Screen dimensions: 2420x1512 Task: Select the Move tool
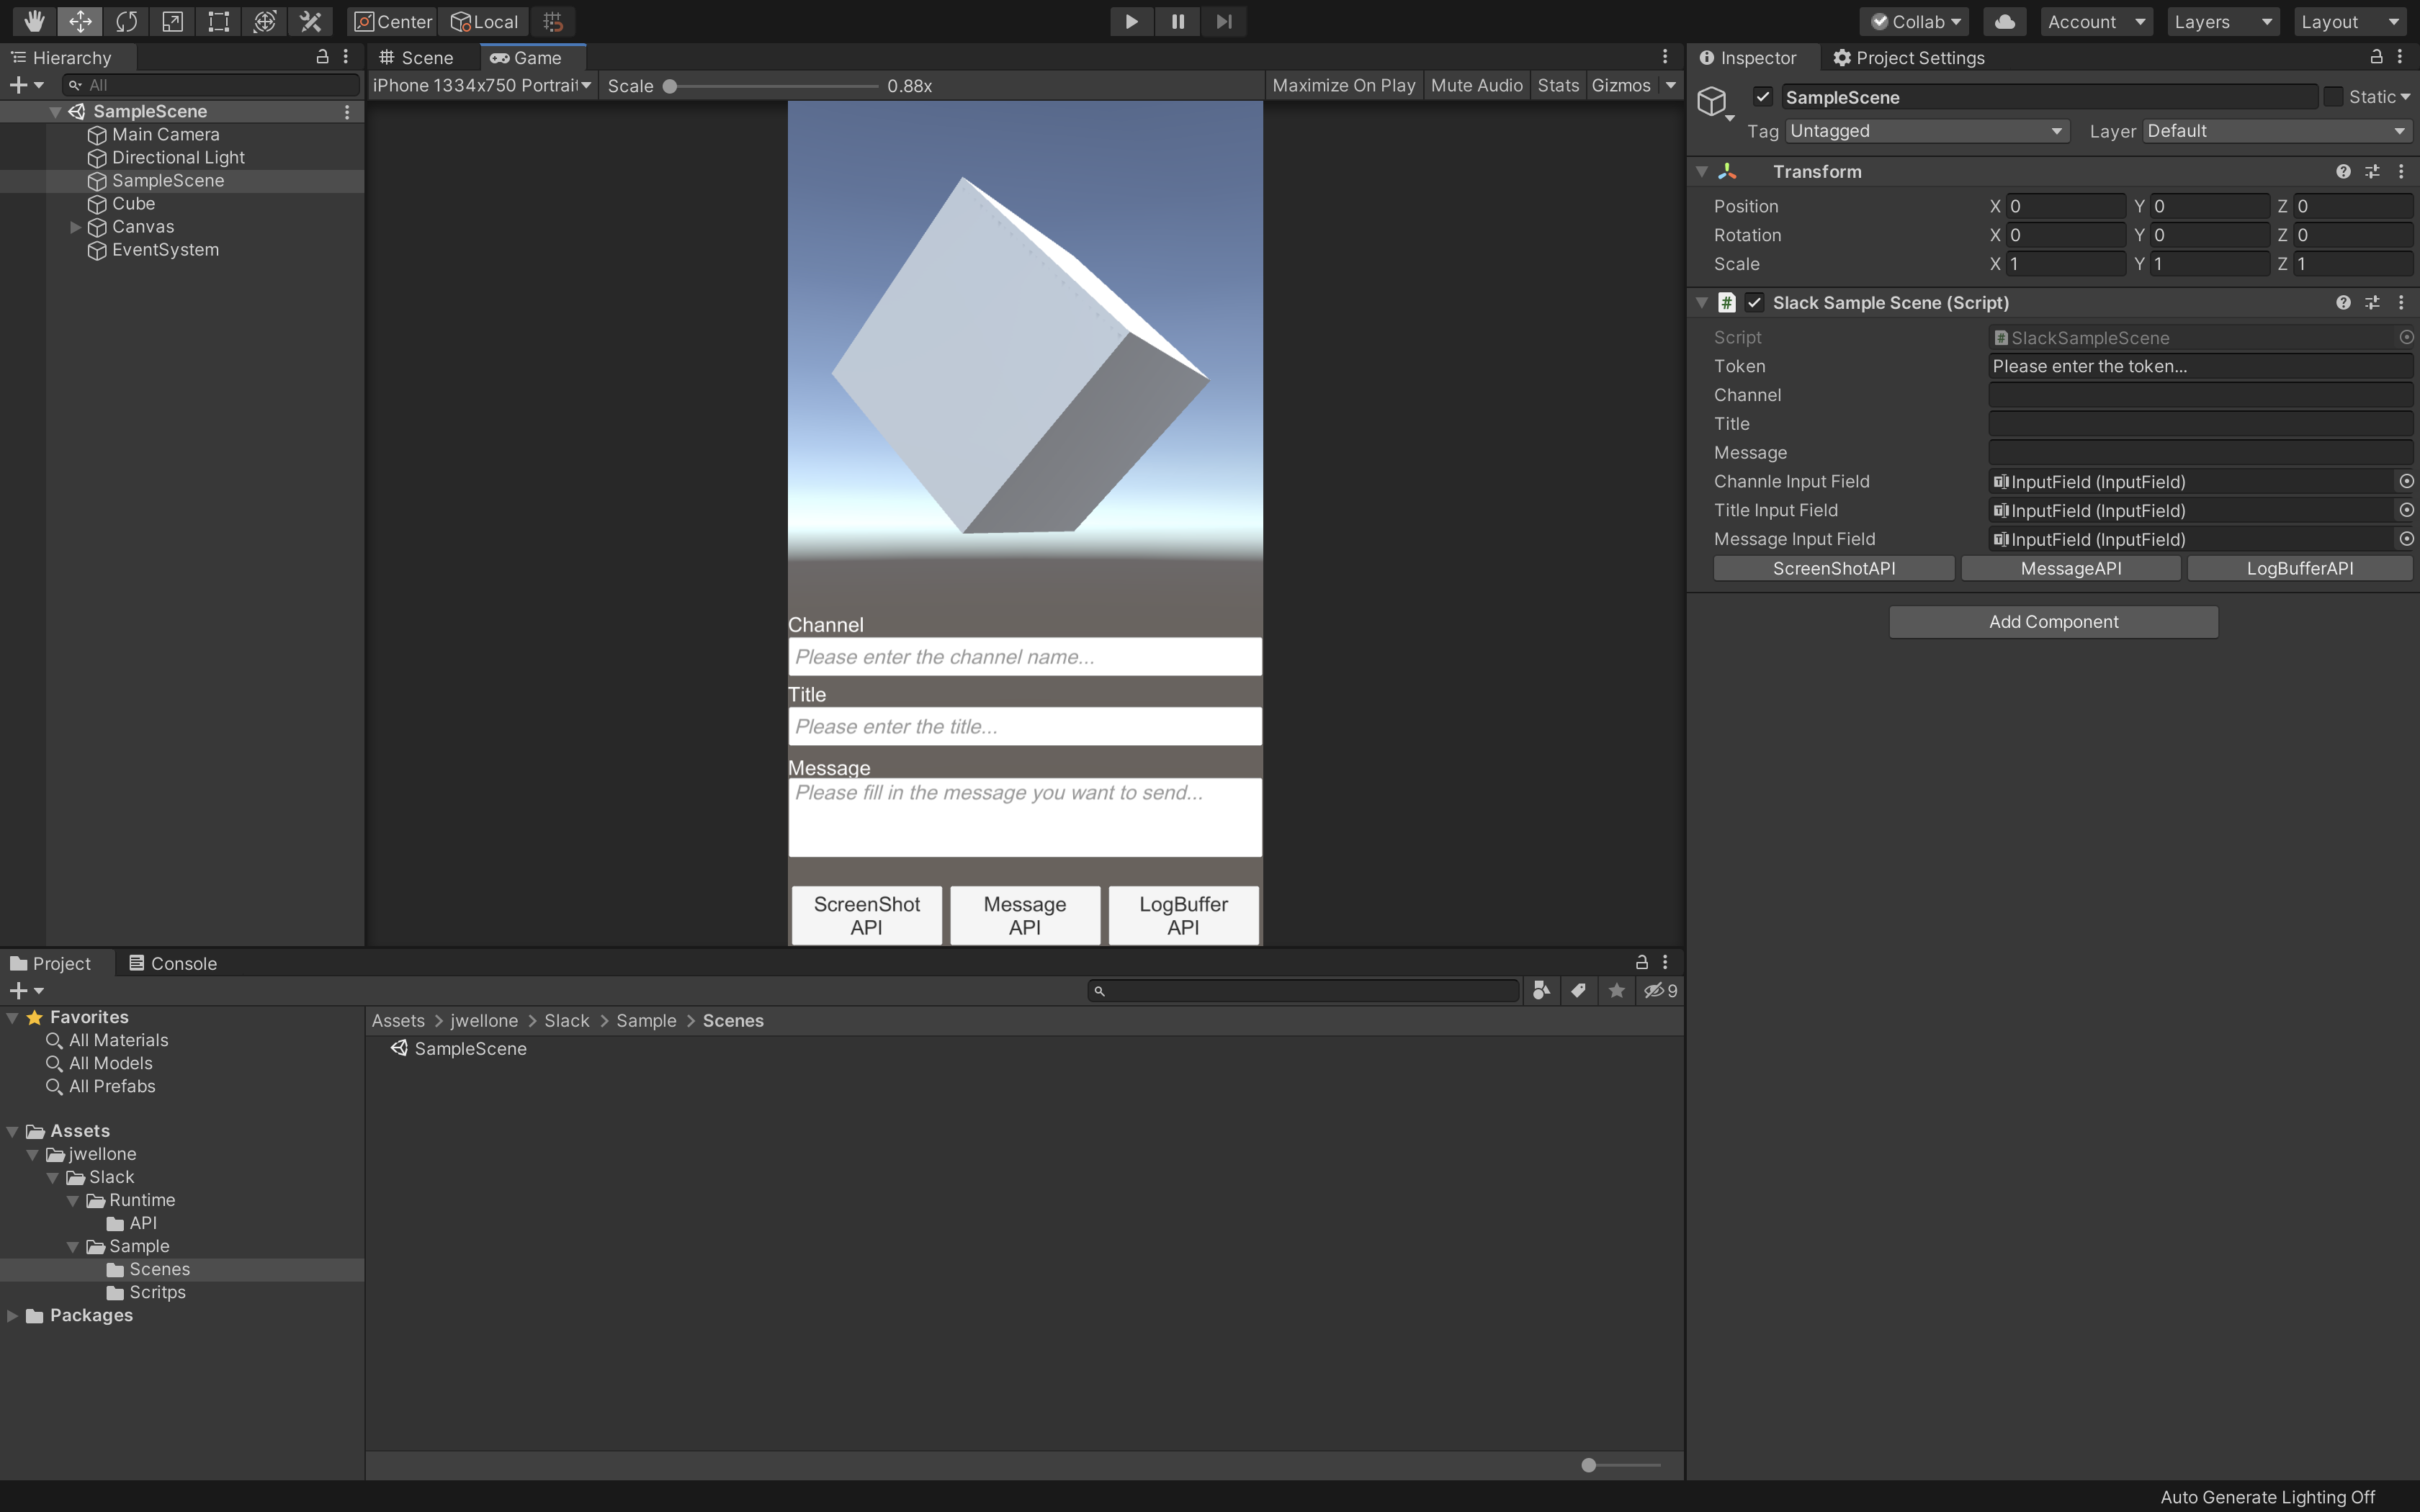80,21
